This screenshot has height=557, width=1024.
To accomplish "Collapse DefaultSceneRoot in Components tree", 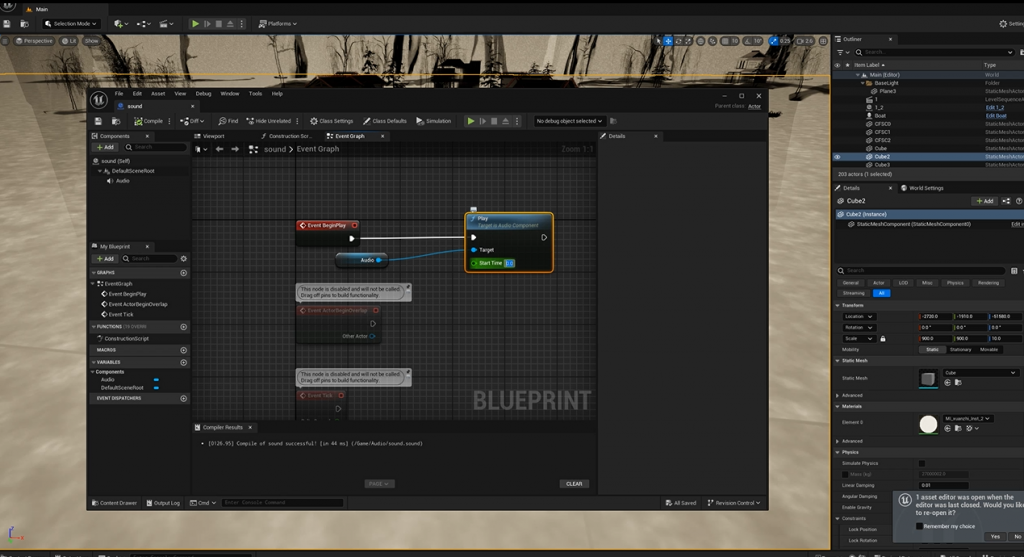I will (x=100, y=171).
